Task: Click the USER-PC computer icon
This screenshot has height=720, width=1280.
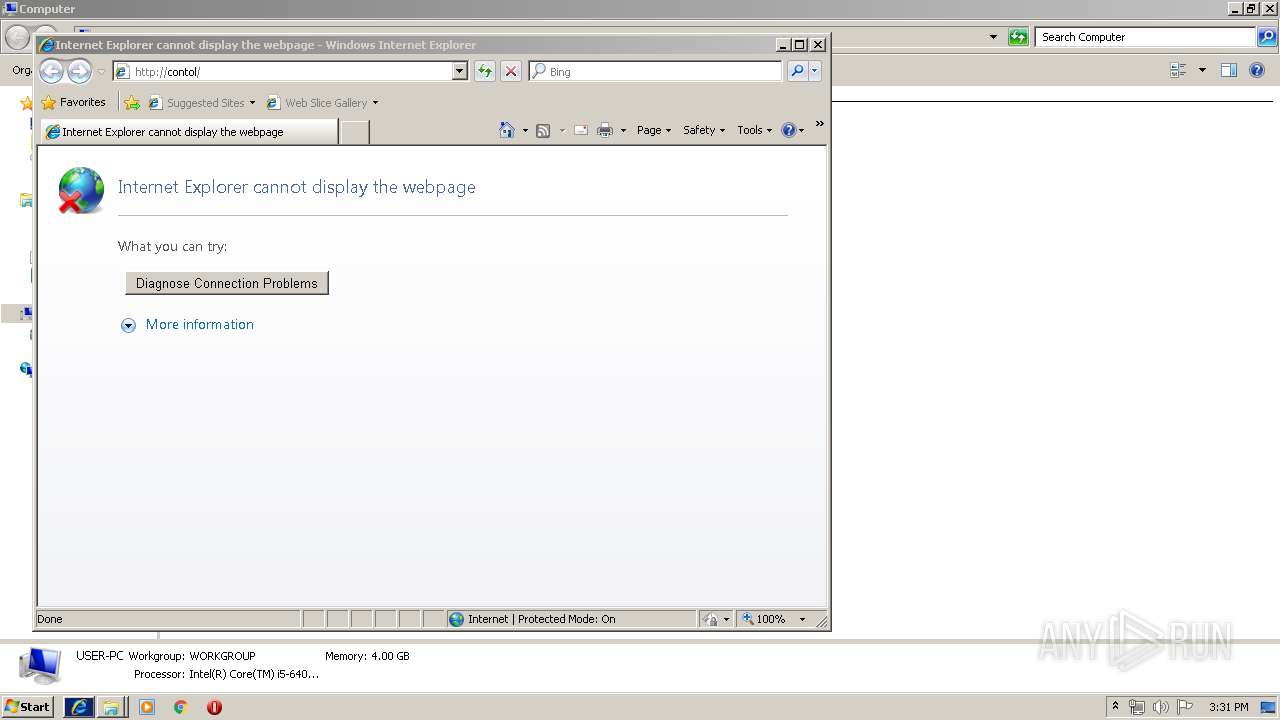Action: 40,664
